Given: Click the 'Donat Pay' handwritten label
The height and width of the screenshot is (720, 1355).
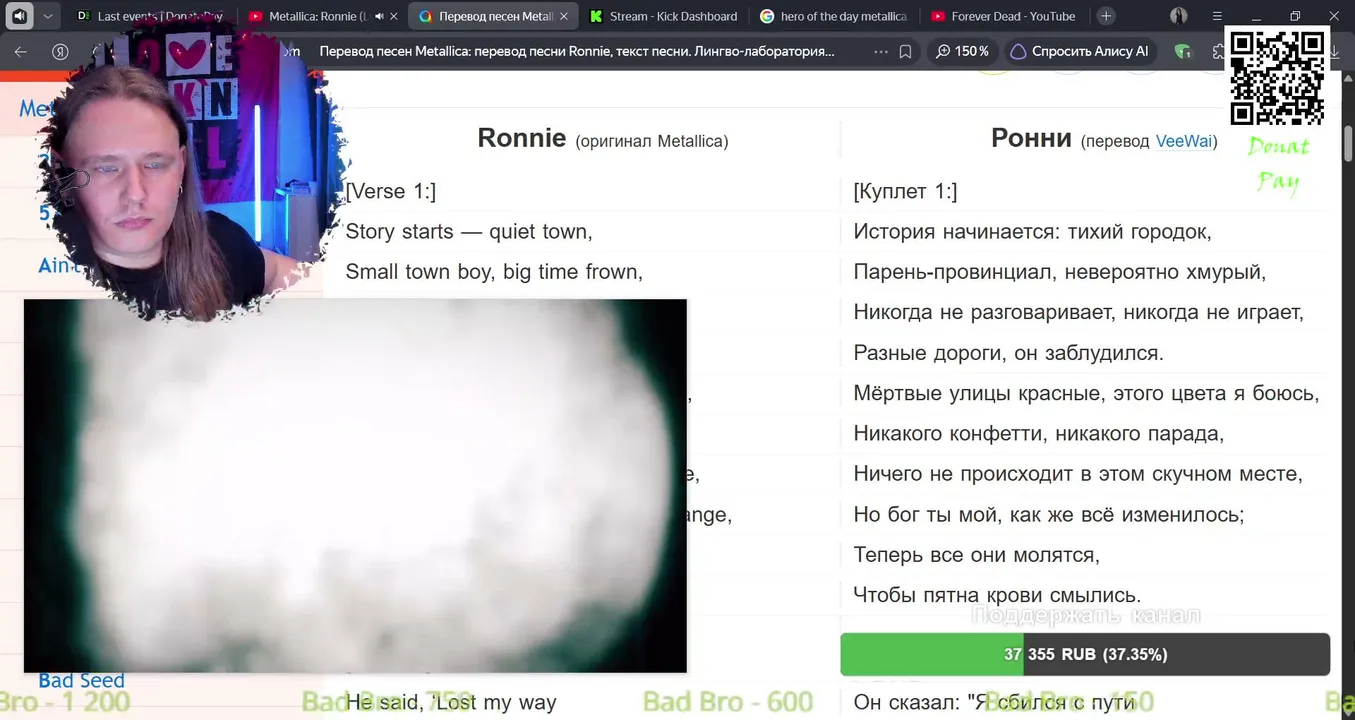Looking at the screenshot, I should 1278,165.
